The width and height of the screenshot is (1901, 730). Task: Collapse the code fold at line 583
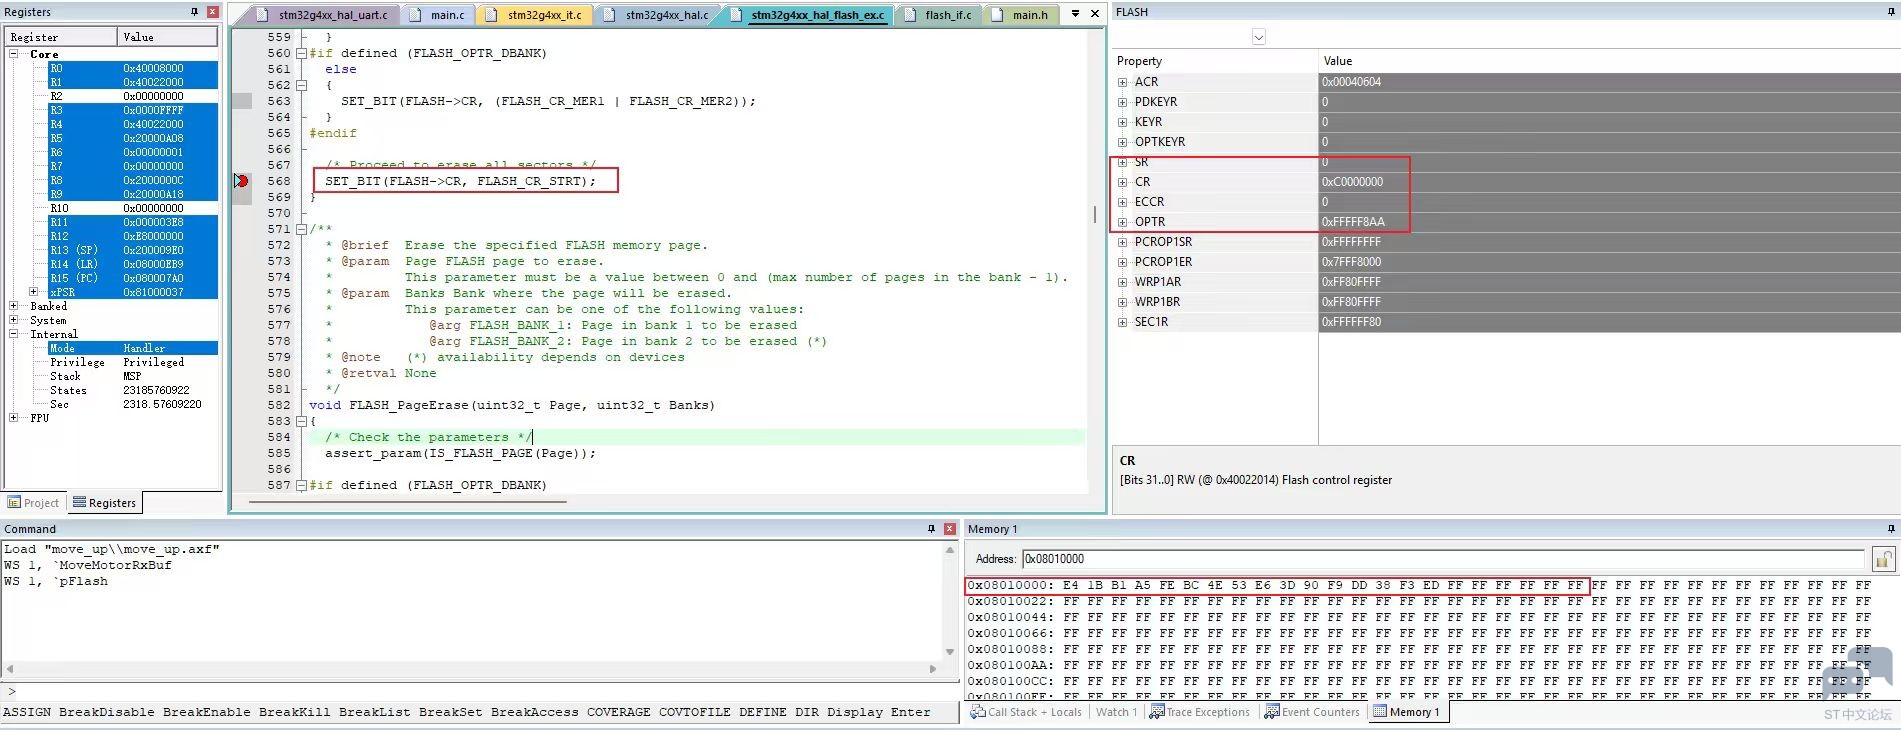coord(301,421)
